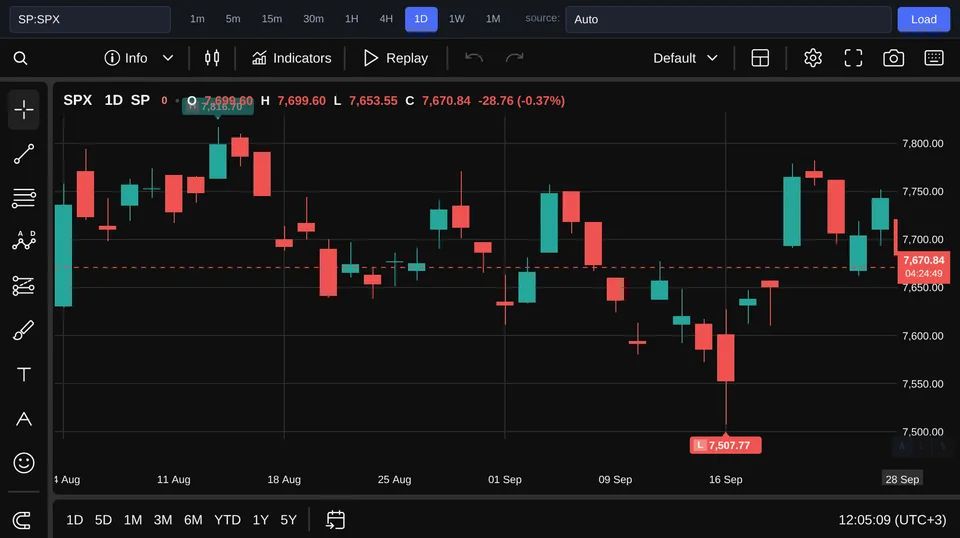Open the Default template dropdown
Viewport: 960px width, 538px height.
pyautogui.click(x=685, y=58)
